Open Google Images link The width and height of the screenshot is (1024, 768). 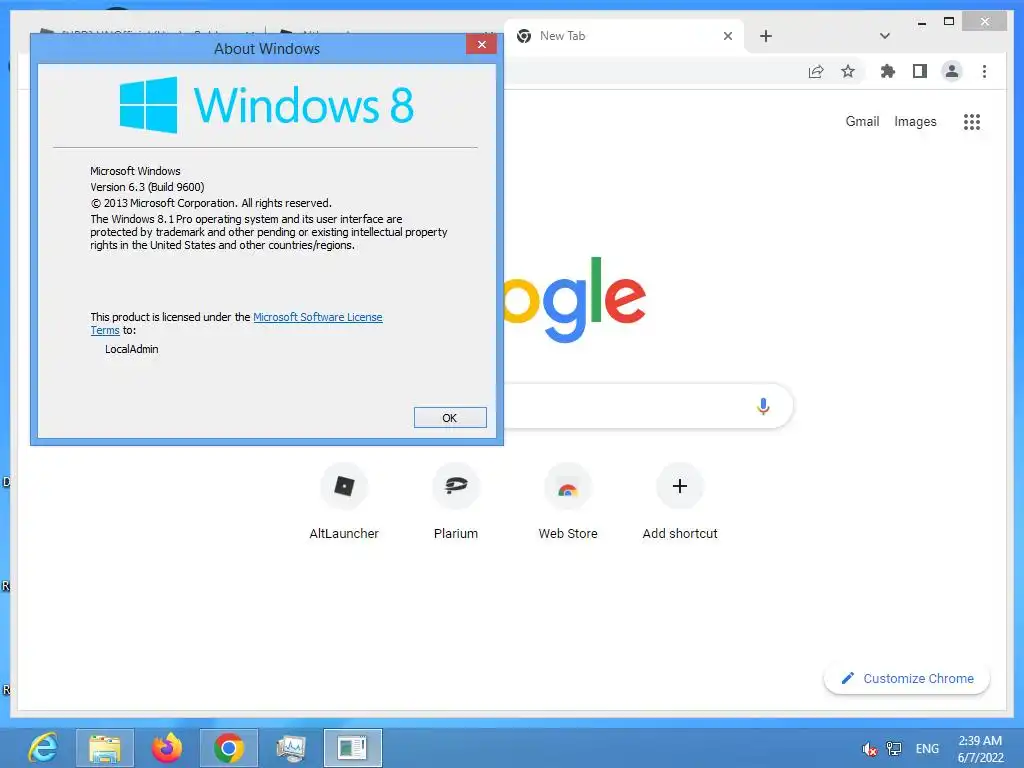pos(915,121)
